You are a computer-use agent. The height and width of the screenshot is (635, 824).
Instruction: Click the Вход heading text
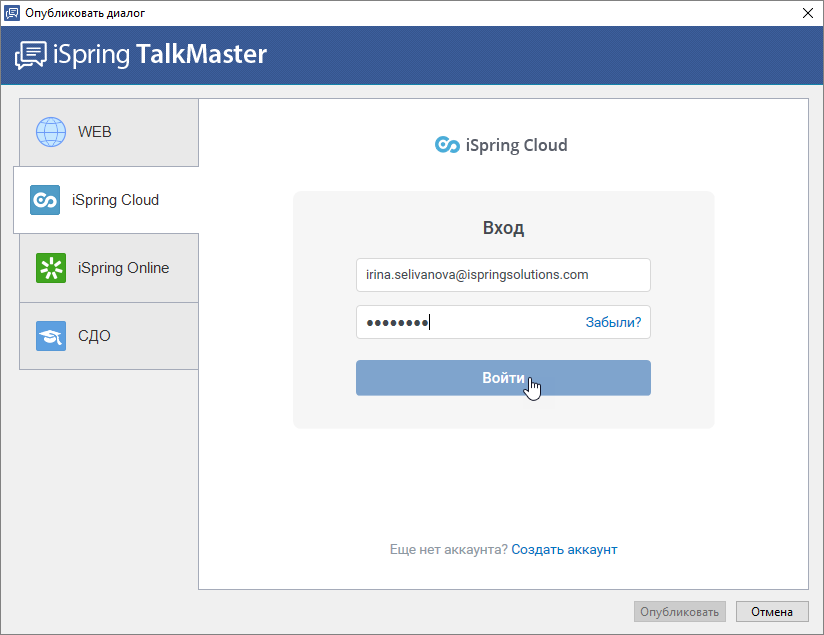click(503, 228)
